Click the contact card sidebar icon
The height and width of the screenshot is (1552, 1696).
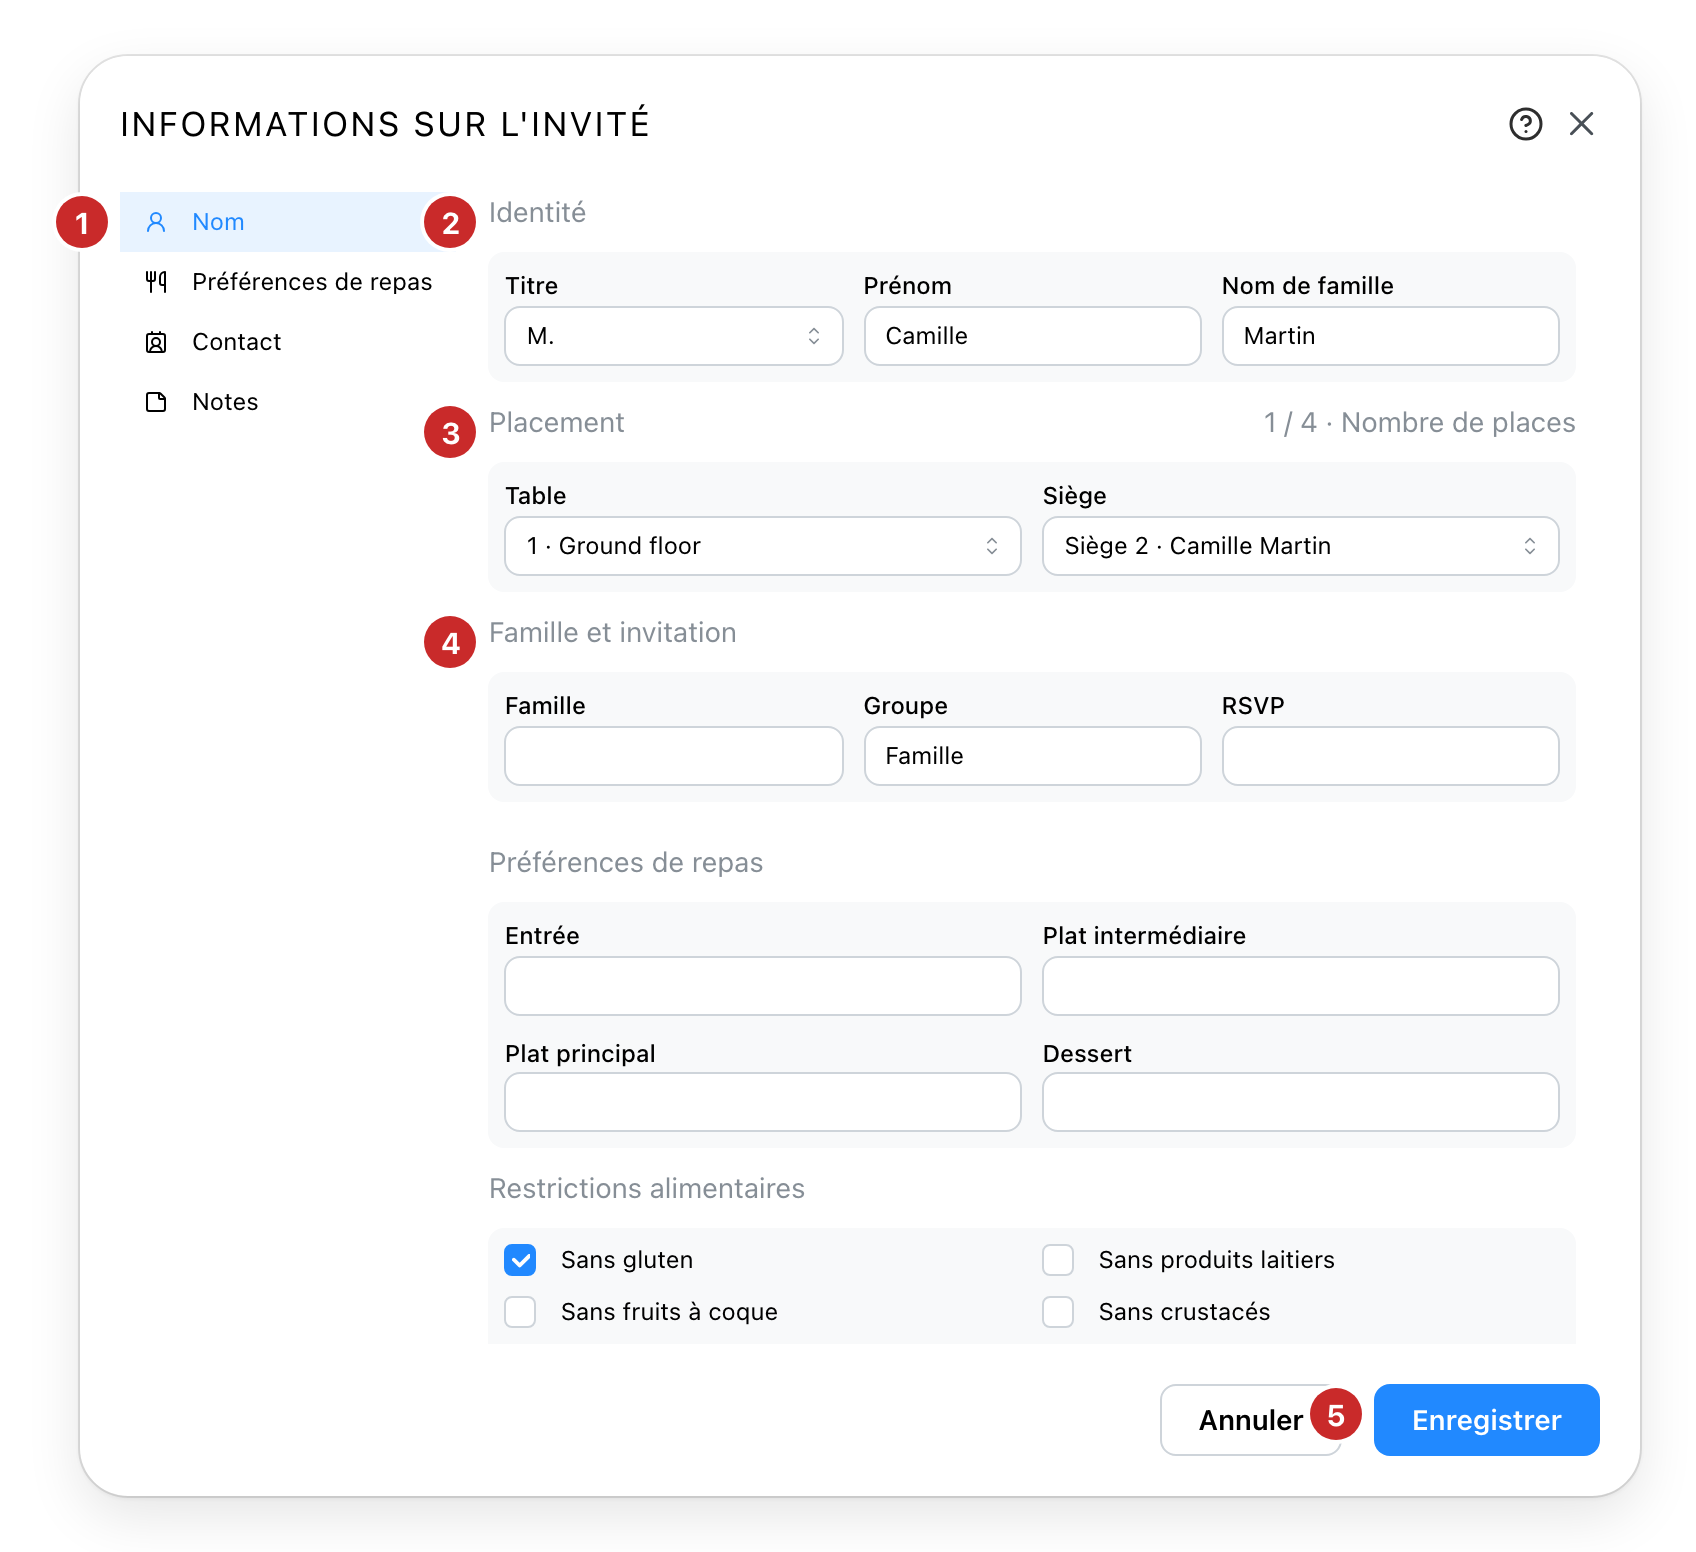coord(156,342)
